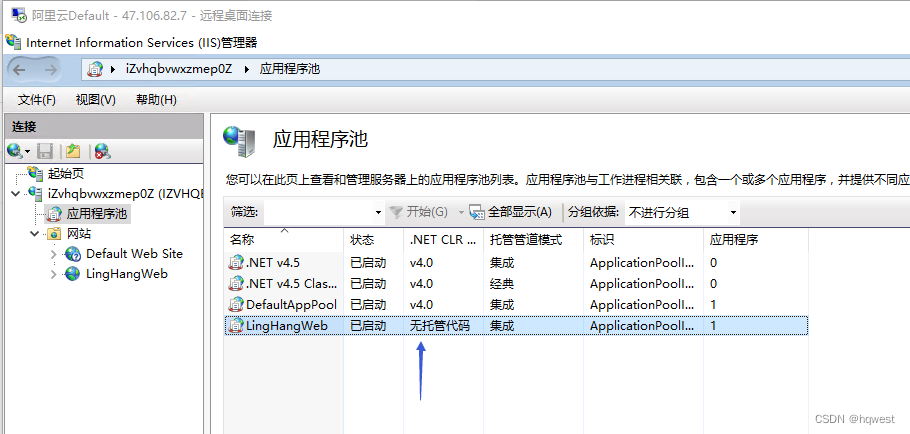Click the Remote Desktop icon in title bar
This screenshot has height=434, width=910.
coord(19,15)
